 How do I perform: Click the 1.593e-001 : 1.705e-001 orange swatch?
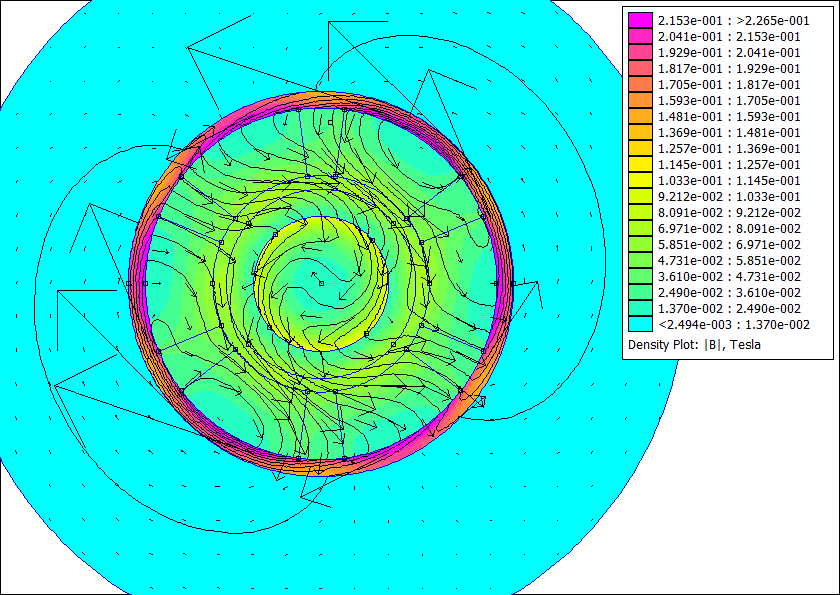point(640,100)
